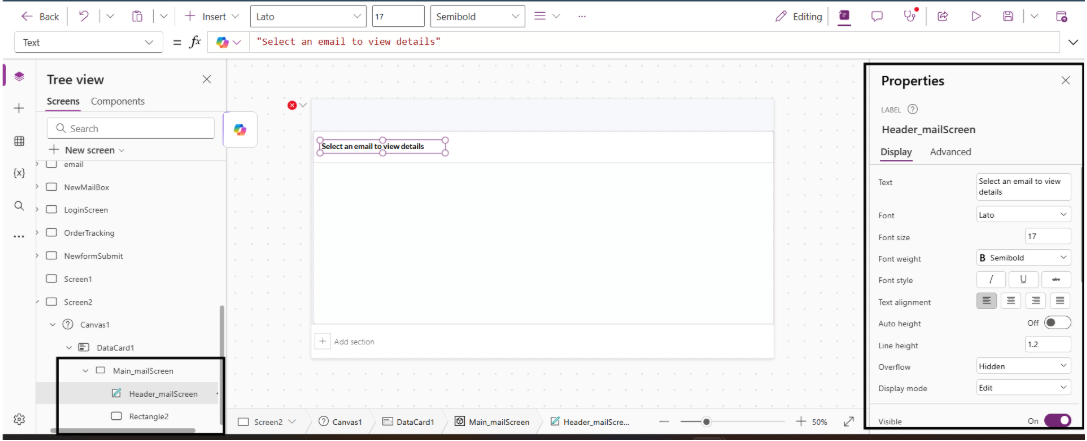Click the Save icon in toolbar
The image size is (1087, 441).
(1008, 16)
